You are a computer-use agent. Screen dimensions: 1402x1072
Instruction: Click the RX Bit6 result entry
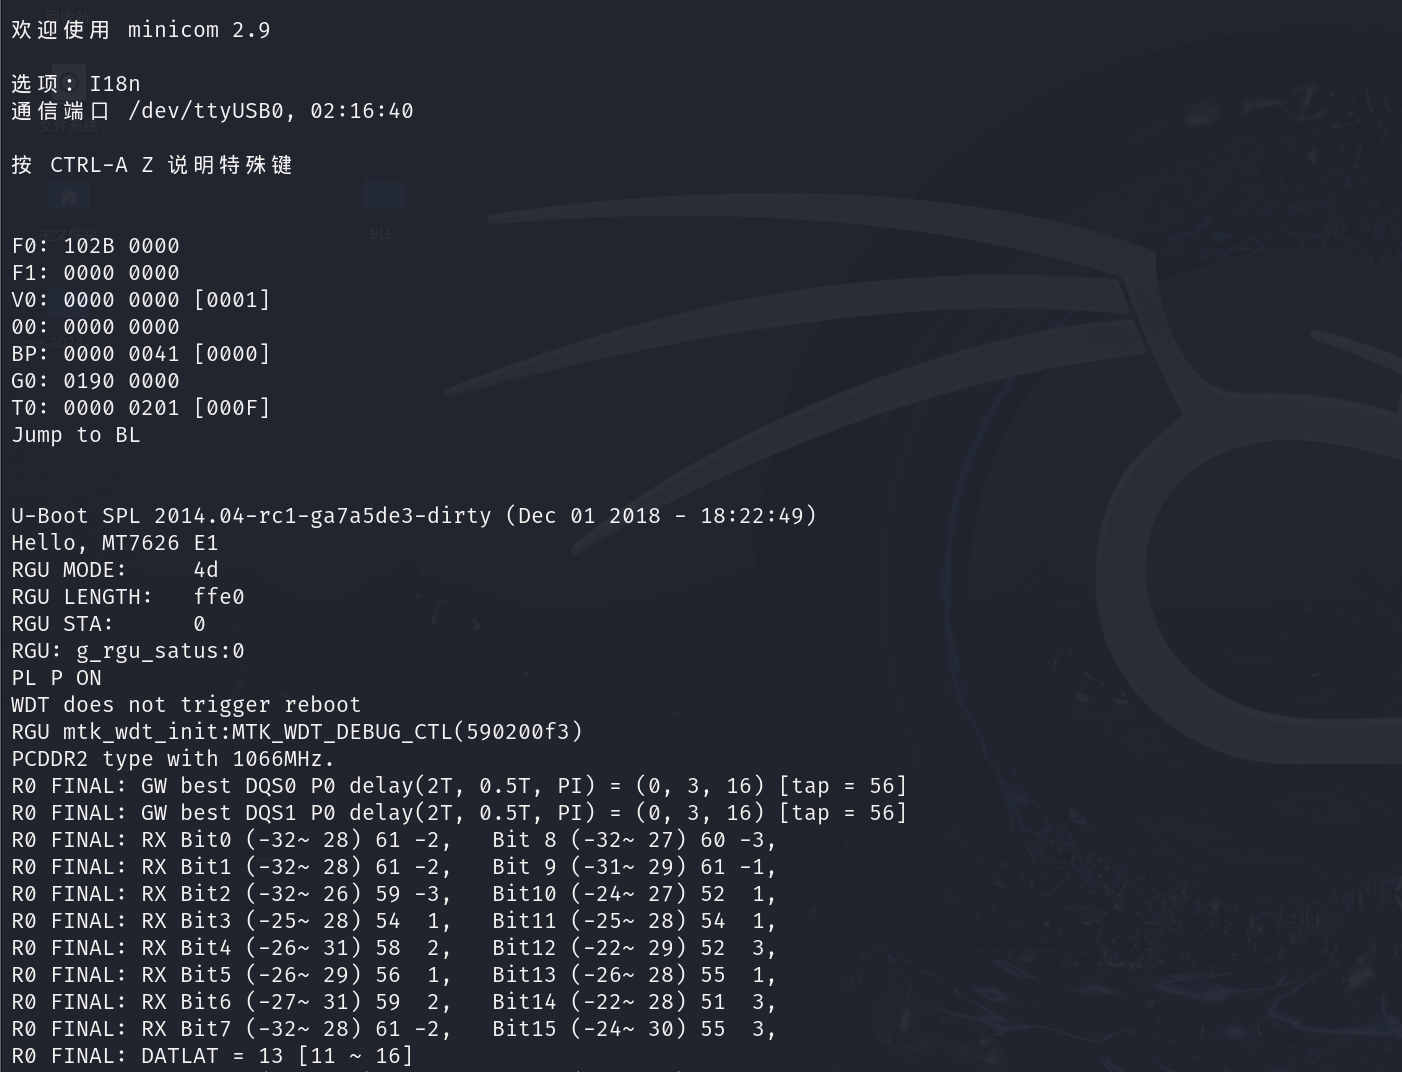coord(296,1002)
